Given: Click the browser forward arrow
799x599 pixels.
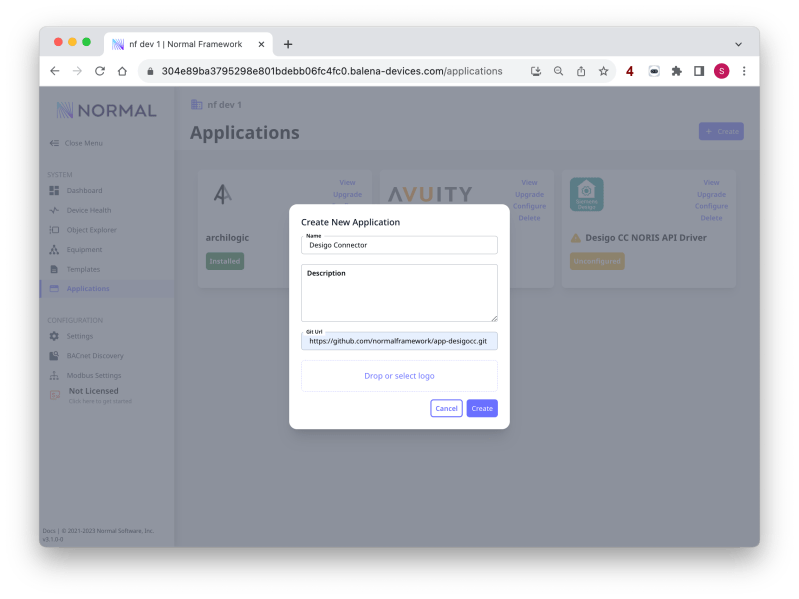Looking at the screenshot, I should click(77, 71).
